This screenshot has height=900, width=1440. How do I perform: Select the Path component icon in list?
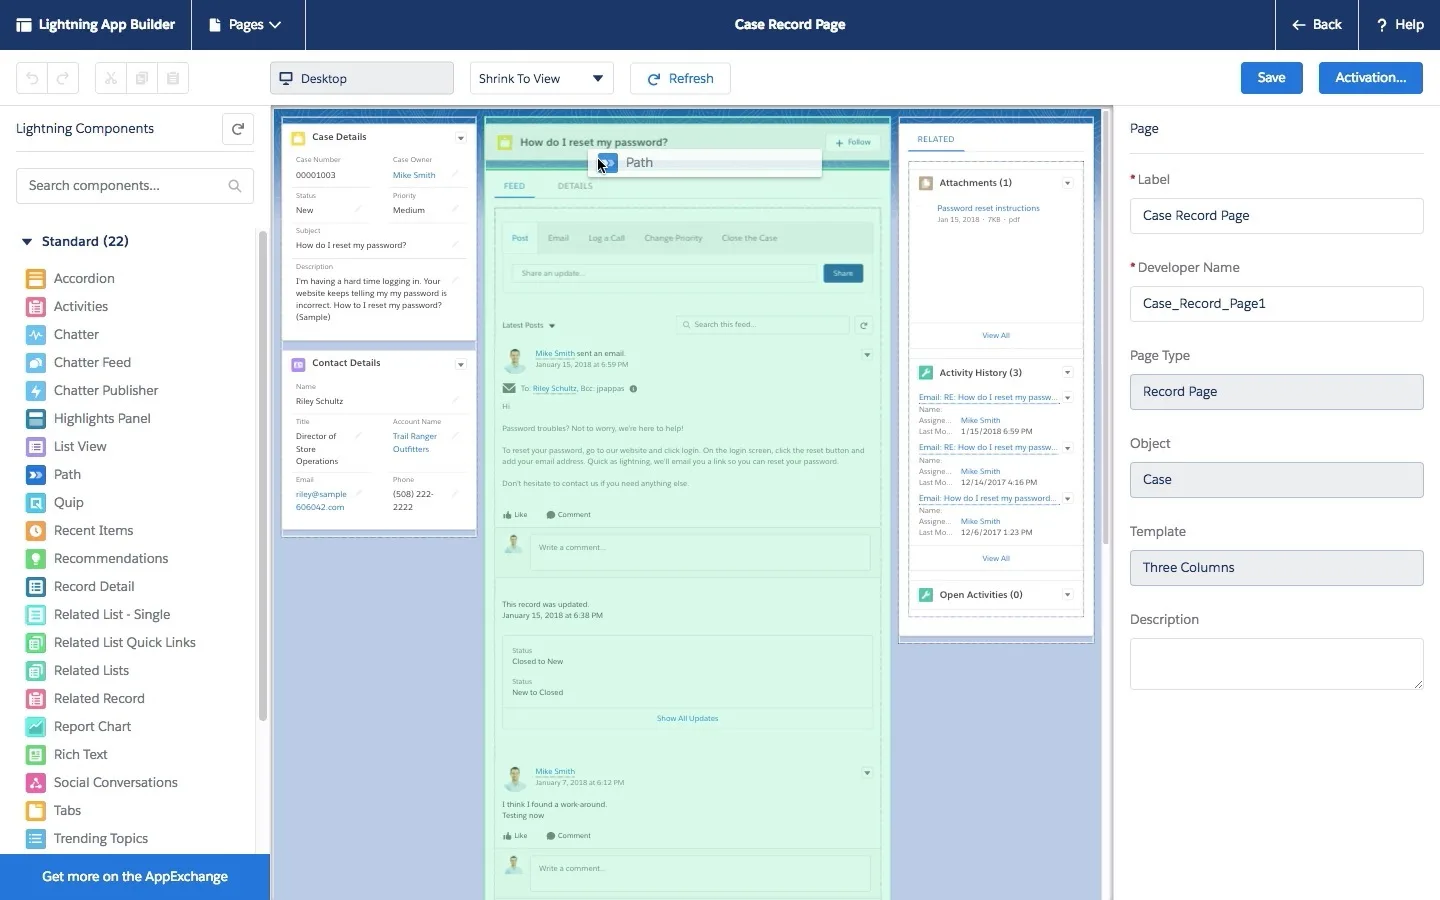[35, 475]
